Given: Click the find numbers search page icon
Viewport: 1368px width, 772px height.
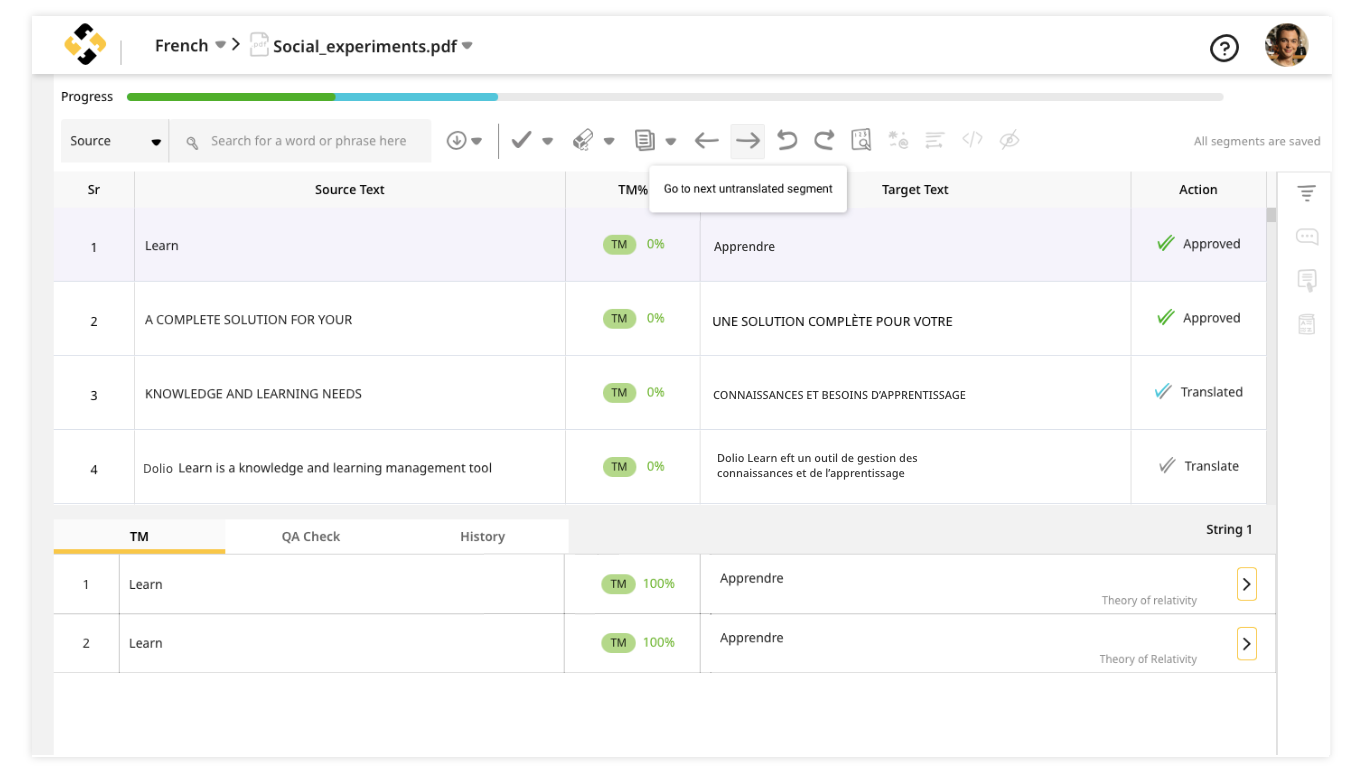Looking at the screenshot, I should (861, 140).
